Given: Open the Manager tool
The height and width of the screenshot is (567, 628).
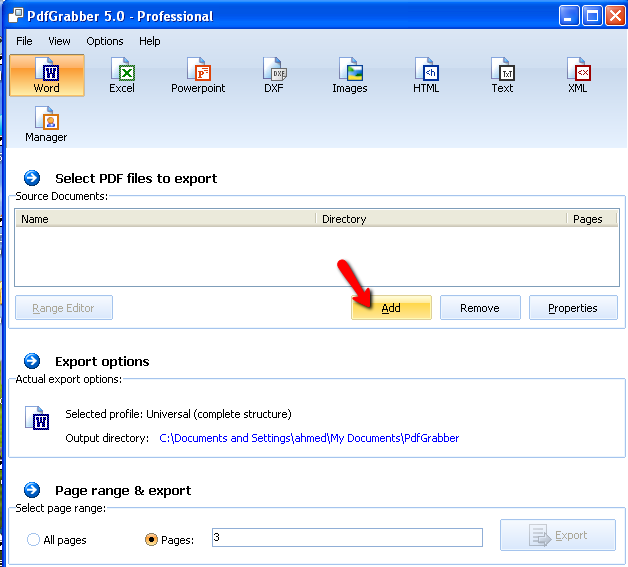Looking at the screenshot, I should [x=46, y=124].
